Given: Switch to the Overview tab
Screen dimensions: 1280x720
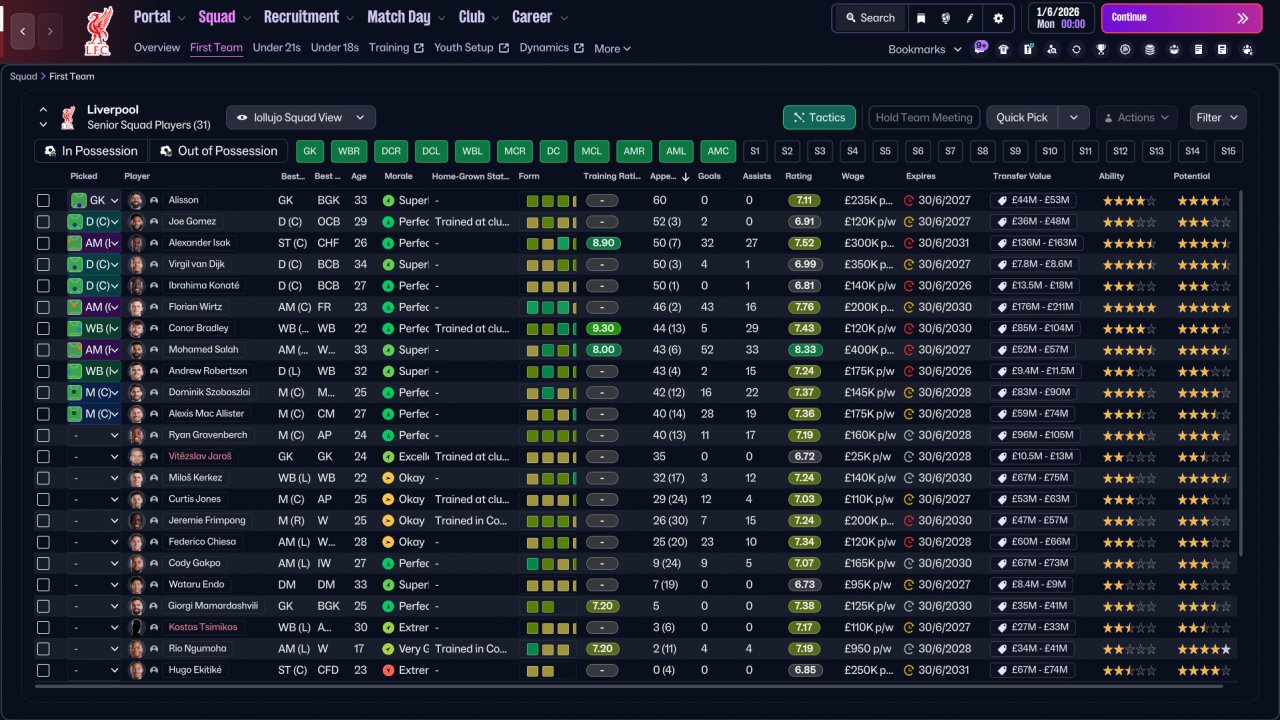Looking at the screenshot, I should click(157, 48).
